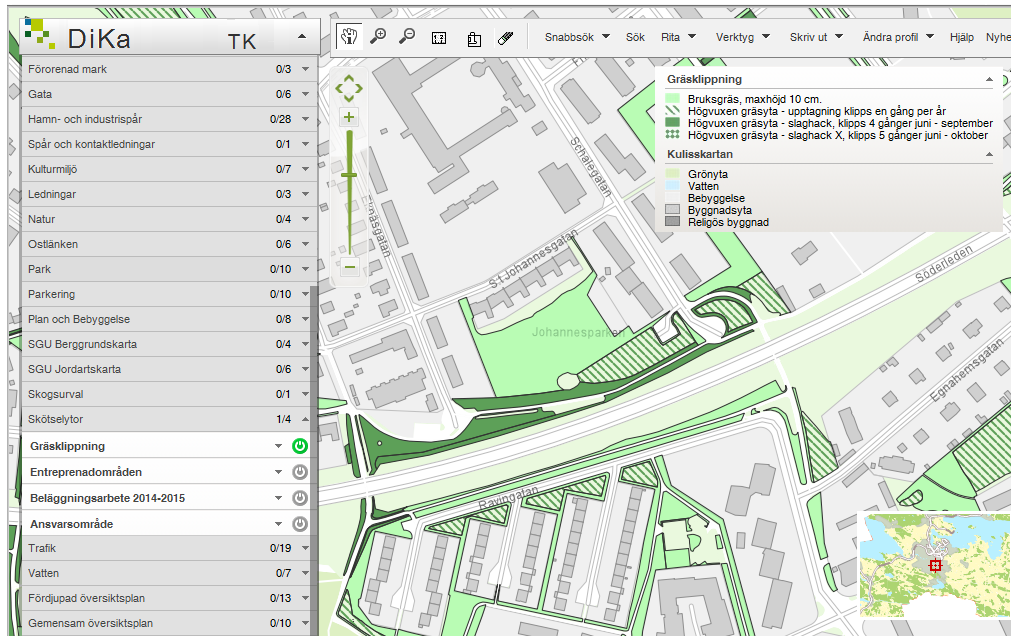Image resolution: width=1019 pixels, height=640 pixels.
Task: Open the map scale tool
Action: (x=439, y=38)
